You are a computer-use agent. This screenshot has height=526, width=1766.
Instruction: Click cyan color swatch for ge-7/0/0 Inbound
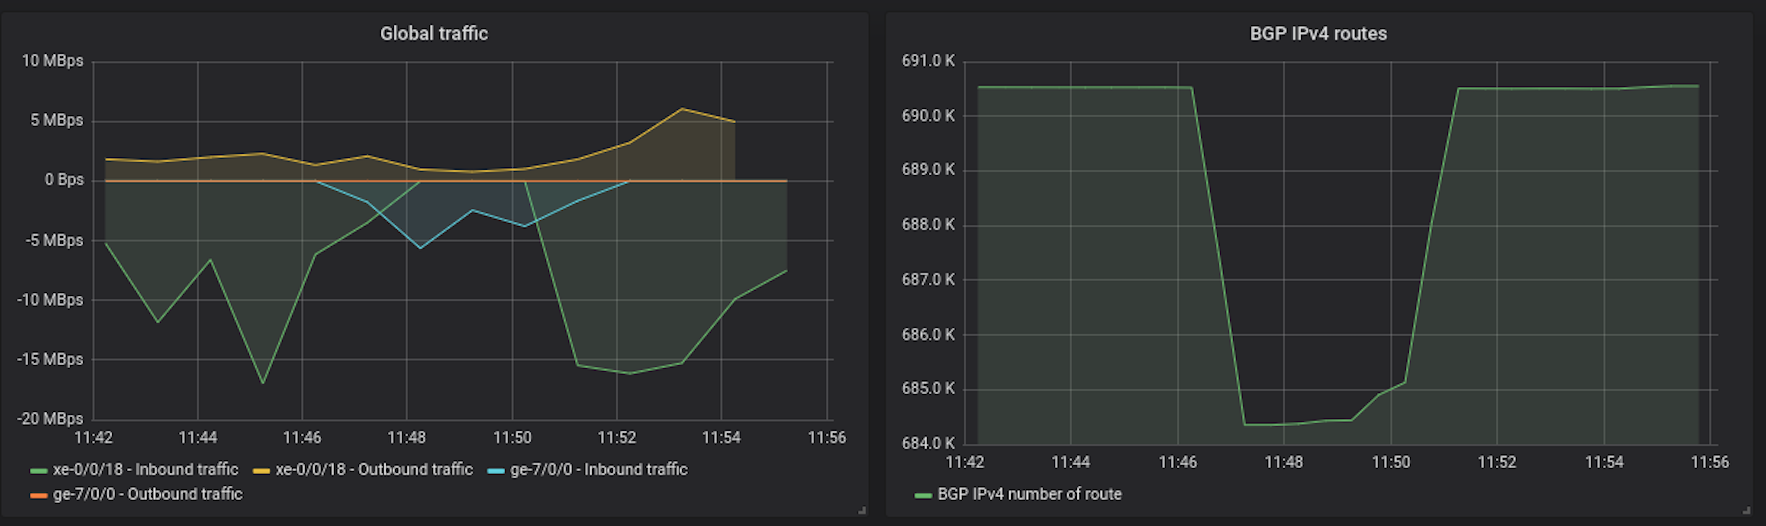(496, 470)
